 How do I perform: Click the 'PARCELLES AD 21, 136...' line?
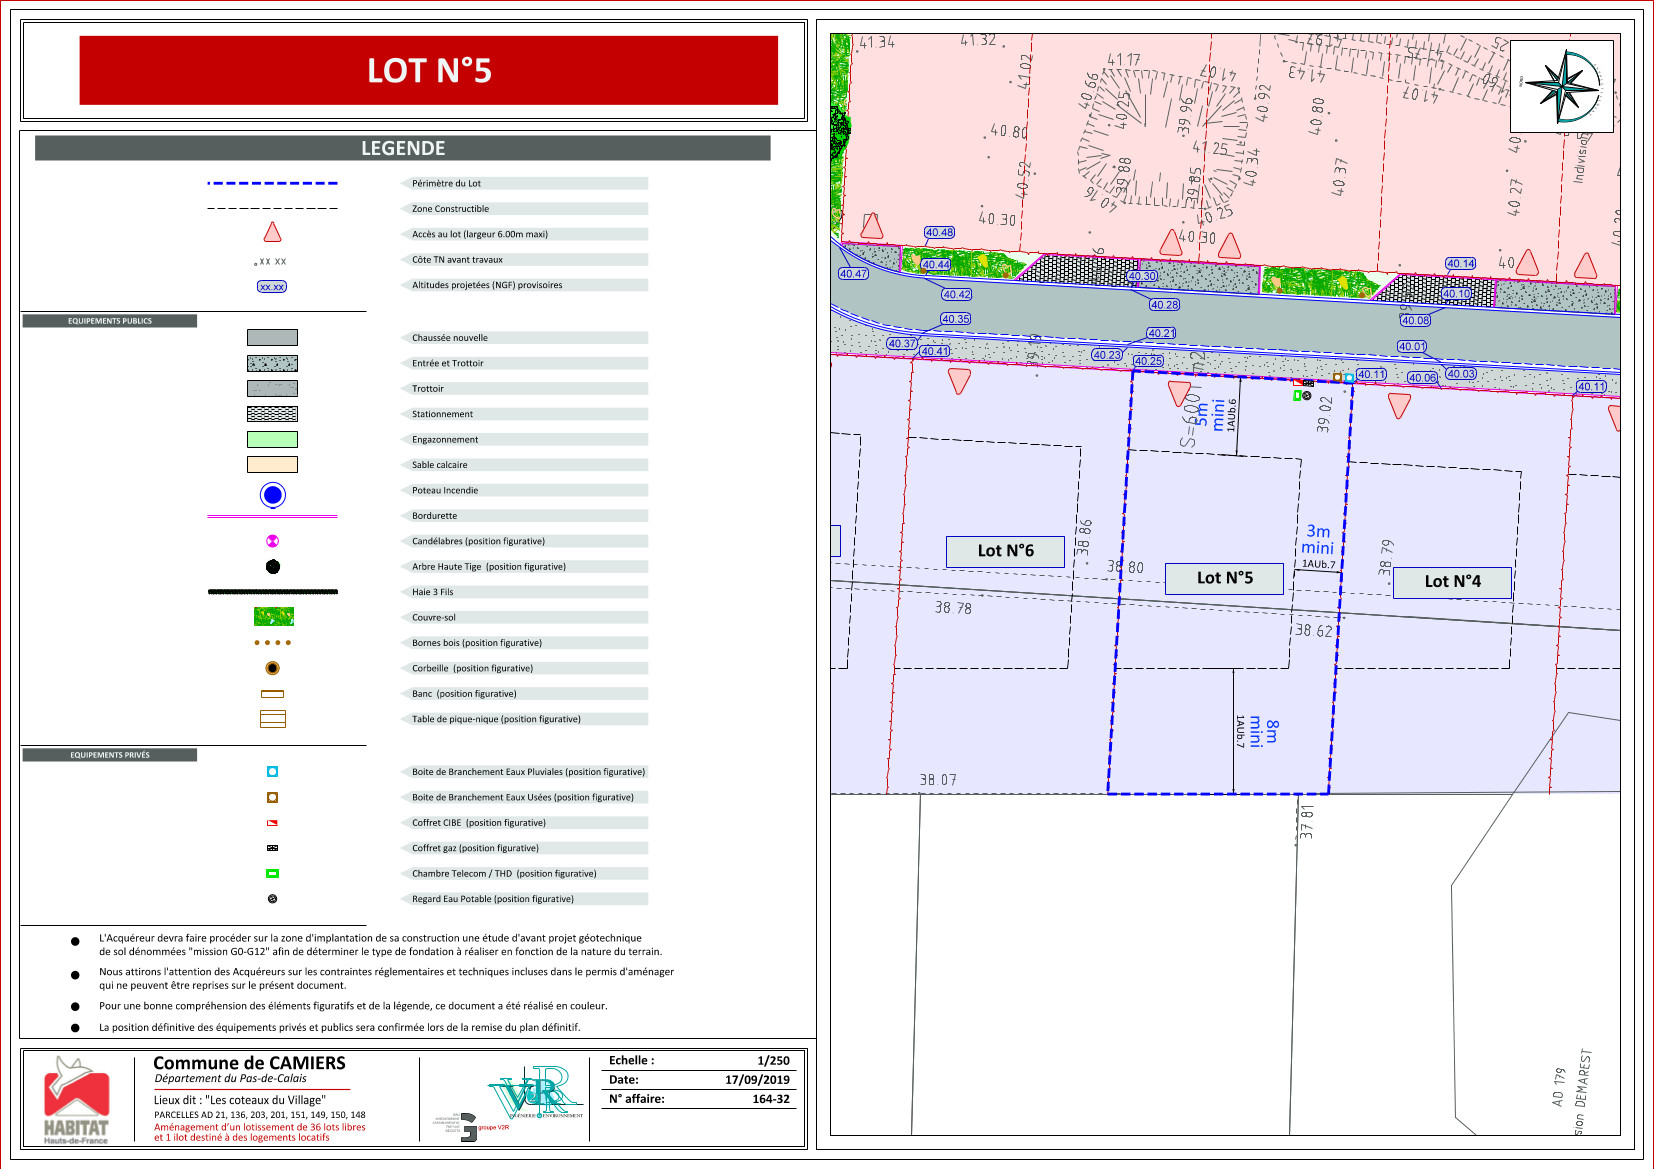pos(260,1115)
